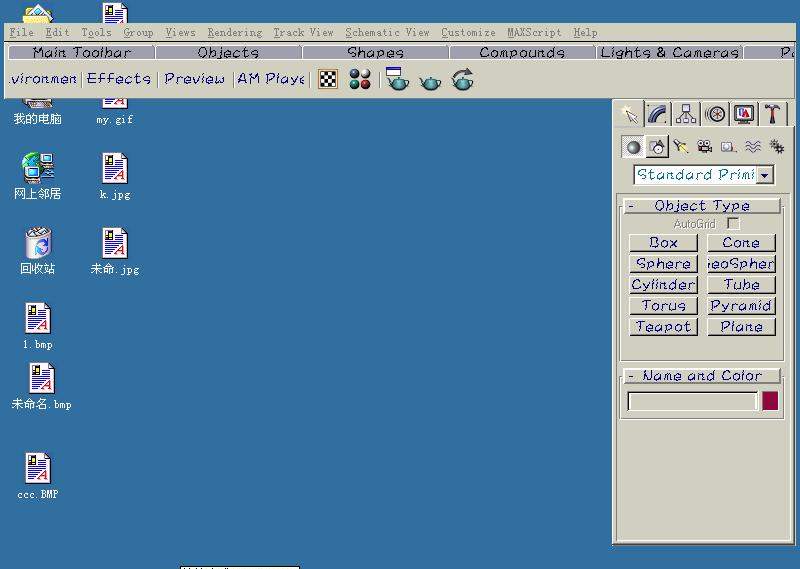Viewport: 800px width, 569px height.
Task: Click the Cylinder primitive button
Action: coord(663,285)
